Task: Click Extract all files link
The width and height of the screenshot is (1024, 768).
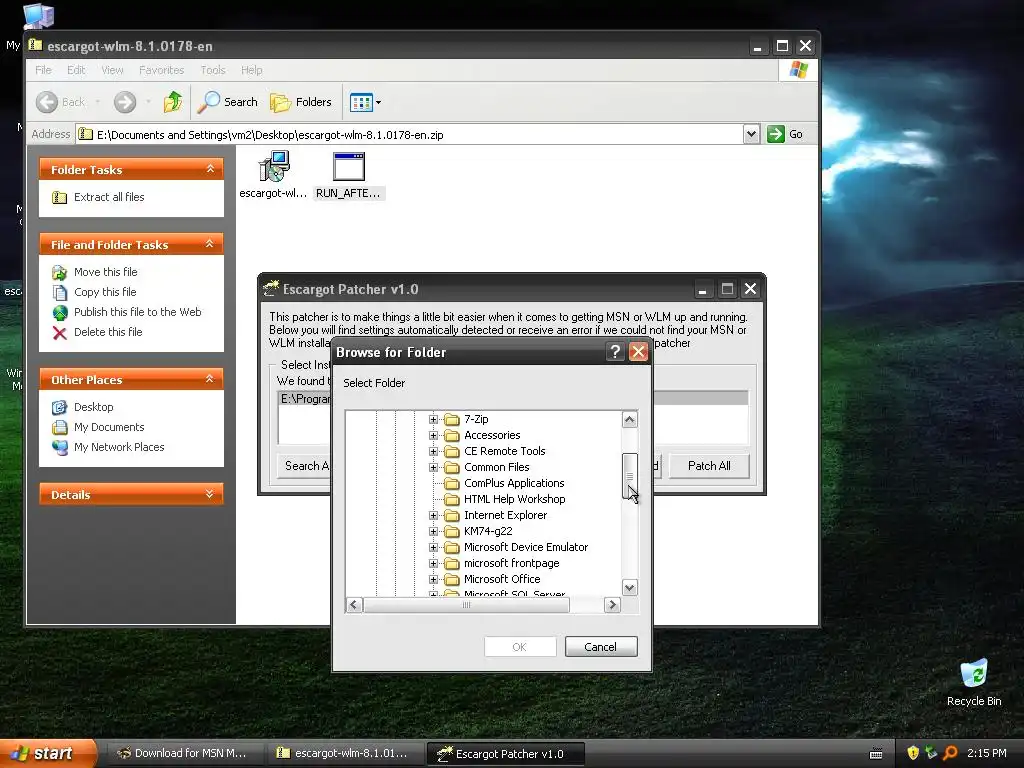Action: point(108,197)
